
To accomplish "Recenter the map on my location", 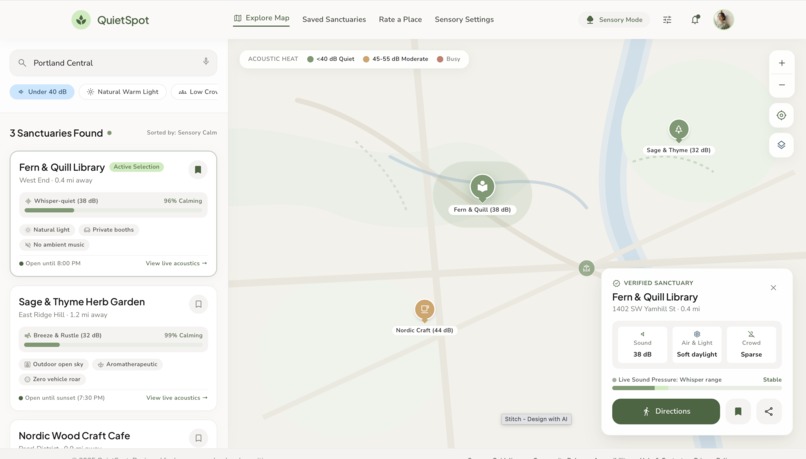I will 781,115.
